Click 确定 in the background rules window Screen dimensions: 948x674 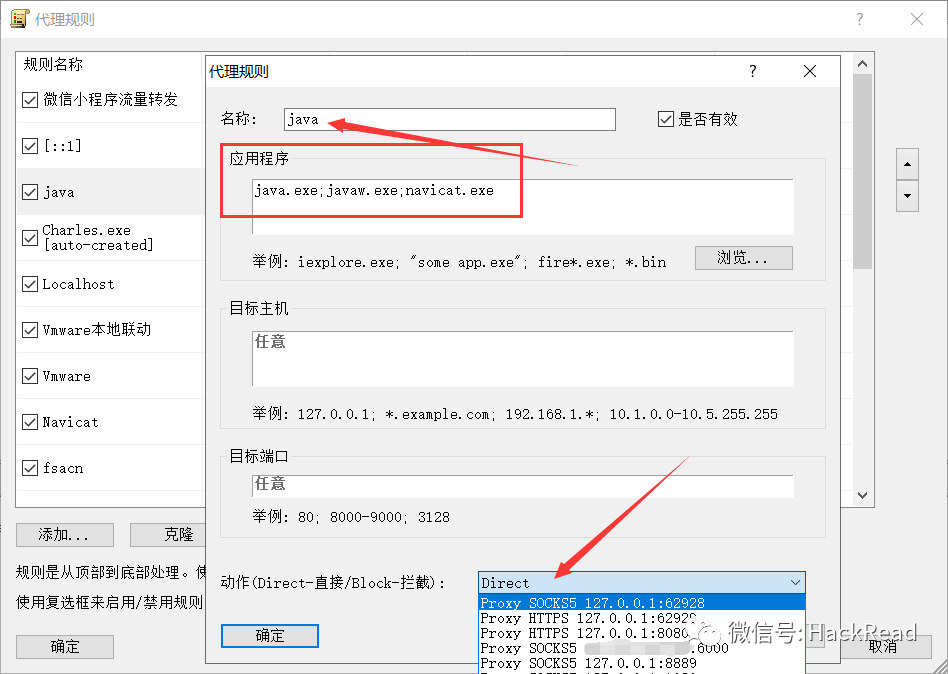pos(65,647)
